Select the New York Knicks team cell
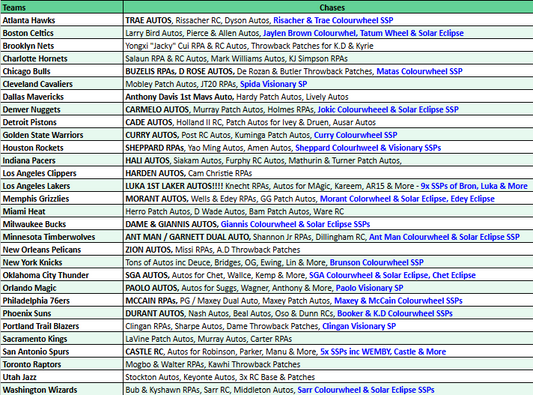The width and height of the screenshot is (533, 395). click(x=62, y=262)
